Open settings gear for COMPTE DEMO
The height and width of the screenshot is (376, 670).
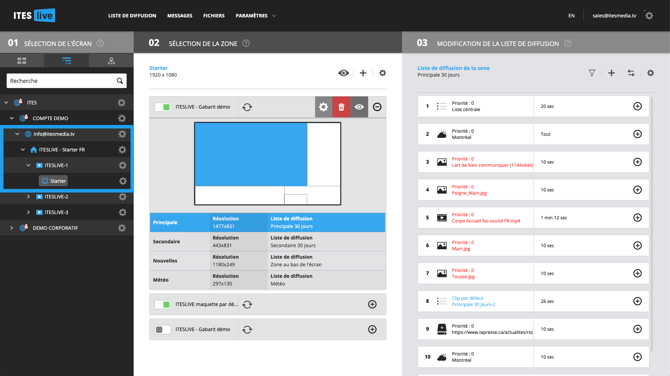click(x=122, y=118)
